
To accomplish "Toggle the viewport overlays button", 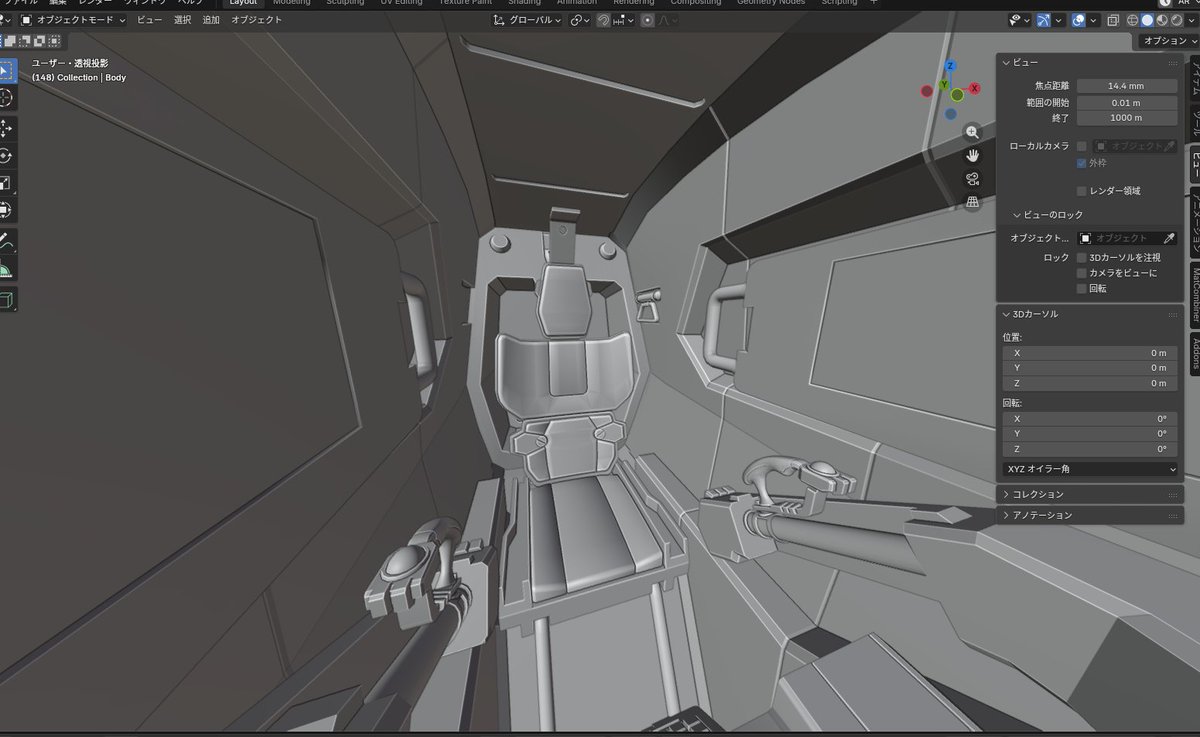I will (1079, 20).
